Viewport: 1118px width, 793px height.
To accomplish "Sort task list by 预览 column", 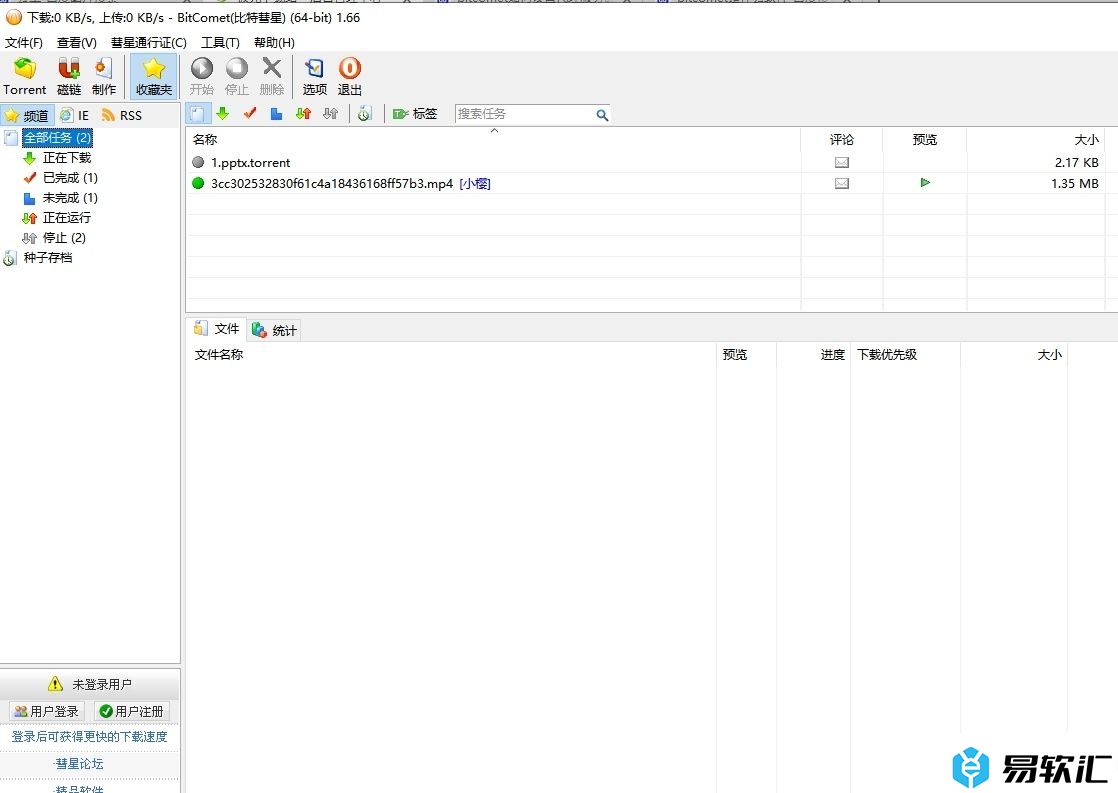I will click(x=925, y=140).
